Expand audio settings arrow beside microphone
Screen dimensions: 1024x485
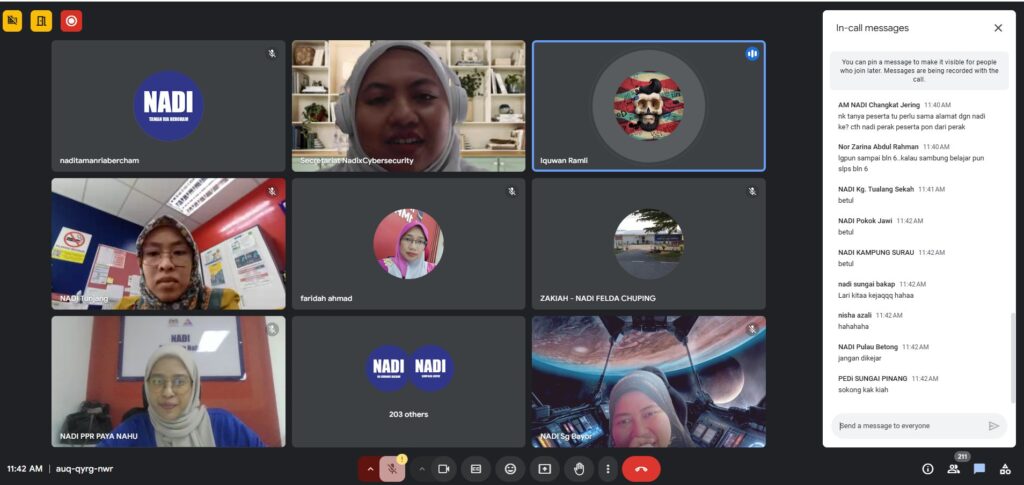(x=369, y=468)
